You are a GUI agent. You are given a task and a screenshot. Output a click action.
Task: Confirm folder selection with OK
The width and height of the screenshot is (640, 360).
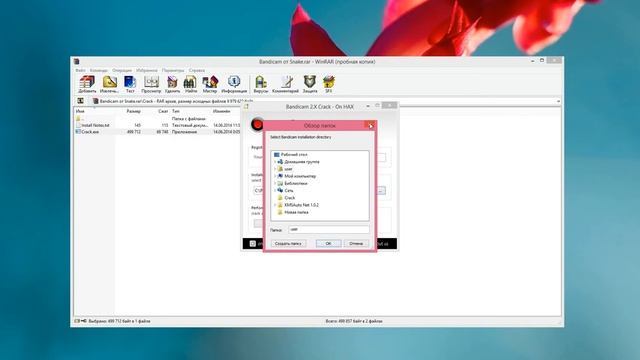tap(328, 243)
